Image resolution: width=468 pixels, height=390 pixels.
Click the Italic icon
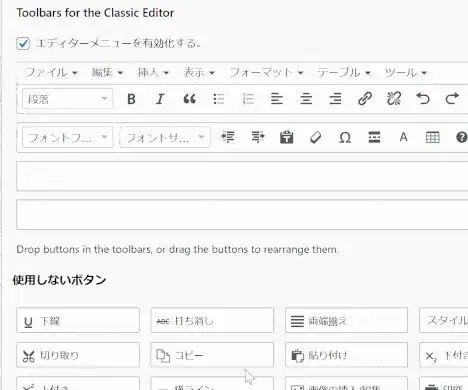pos(160,99)
